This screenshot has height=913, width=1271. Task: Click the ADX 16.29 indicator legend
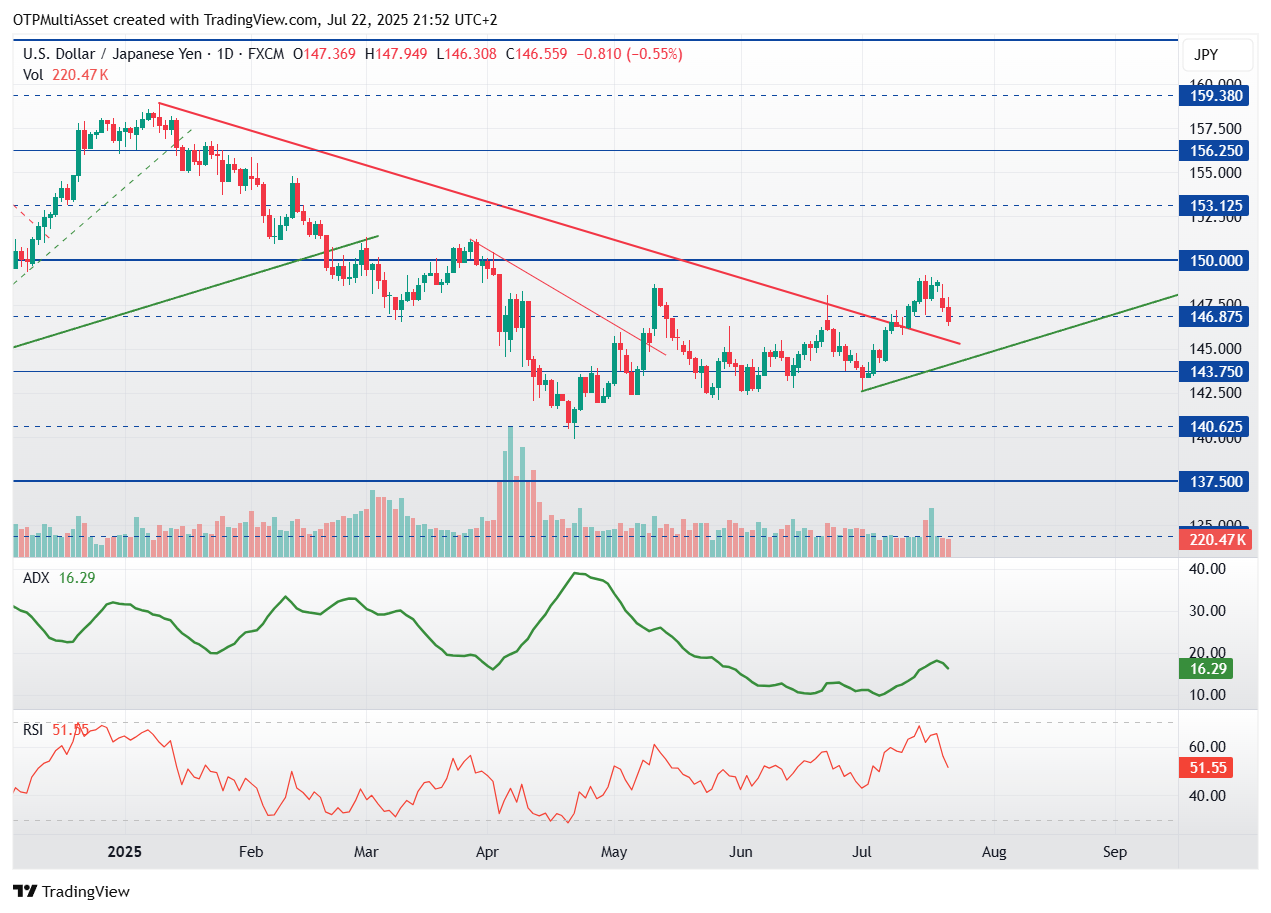click(59, 577)
